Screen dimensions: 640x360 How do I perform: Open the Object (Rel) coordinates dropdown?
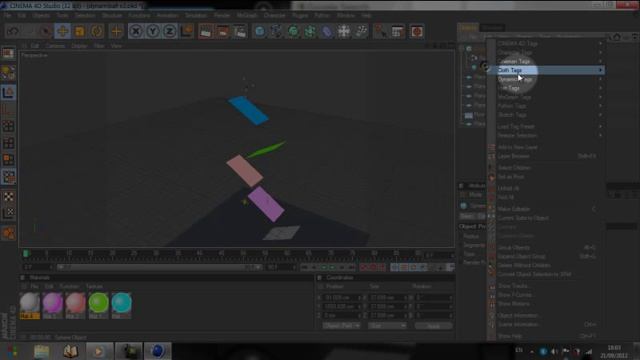pyautogui.click(x=342, y=326)
